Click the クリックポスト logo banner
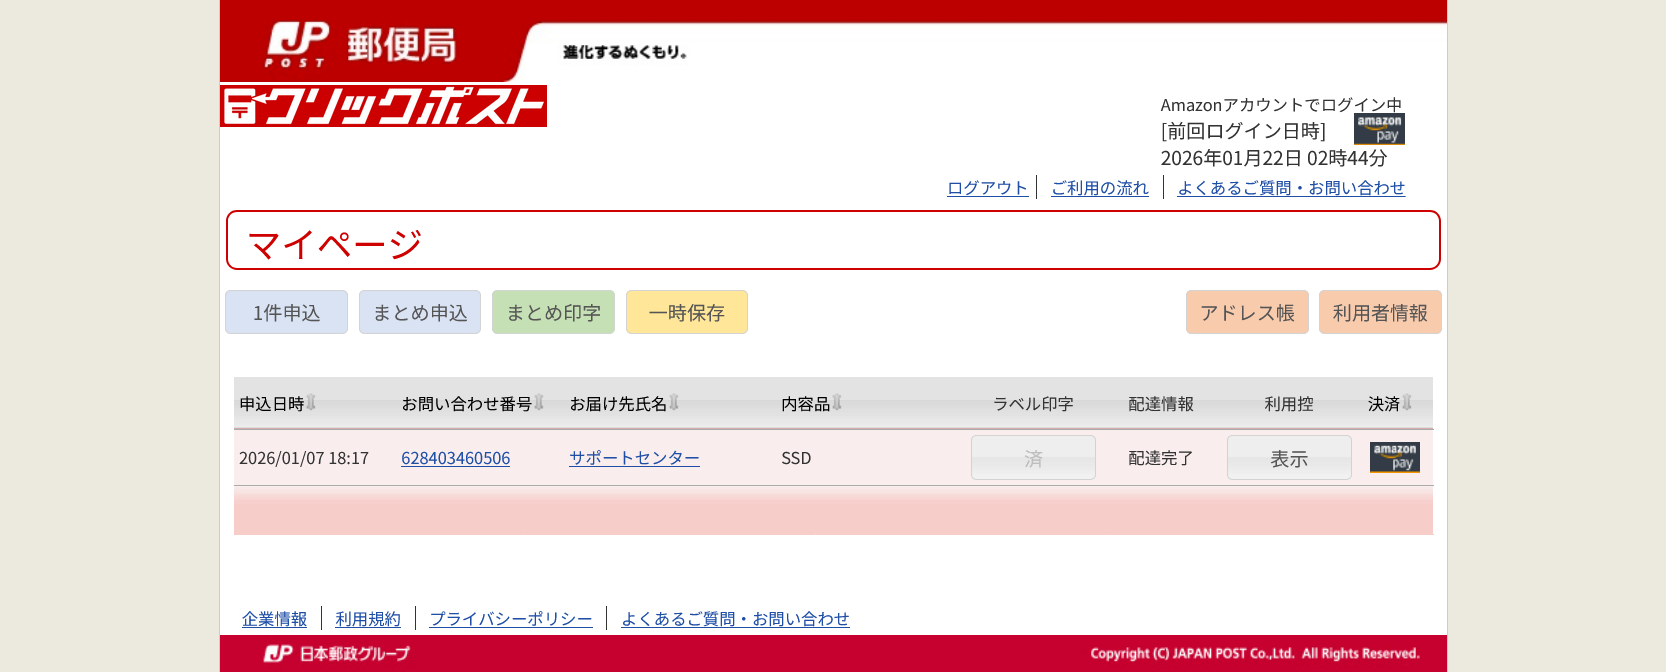Viewport: 1666px width, 672px height. point(383,106)
